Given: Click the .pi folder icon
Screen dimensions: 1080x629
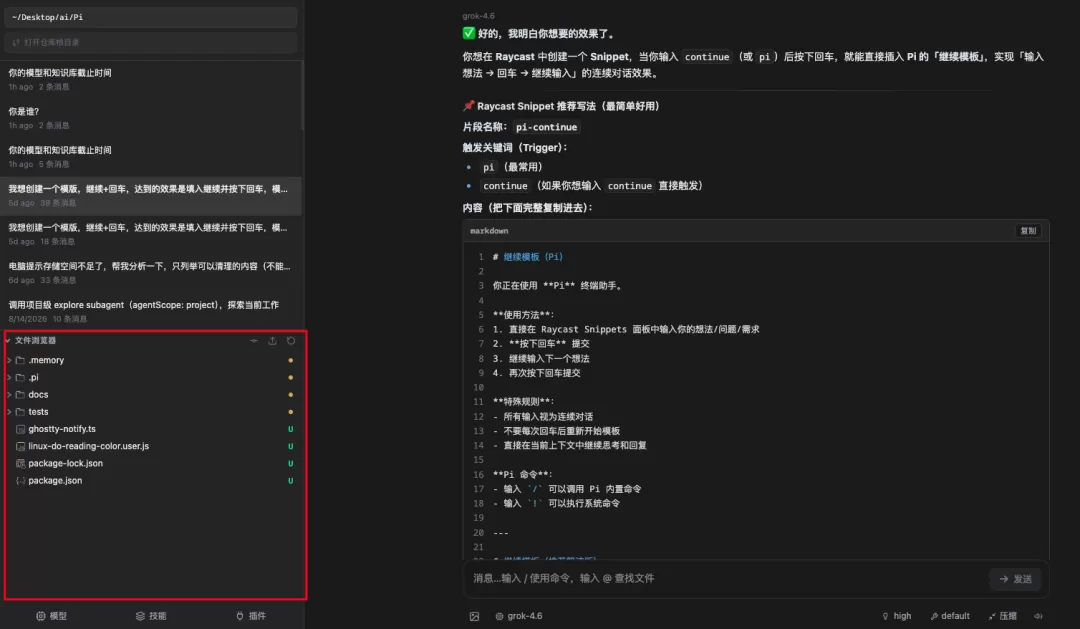Looking at the screenshot, I should click(x=20, y=378).
